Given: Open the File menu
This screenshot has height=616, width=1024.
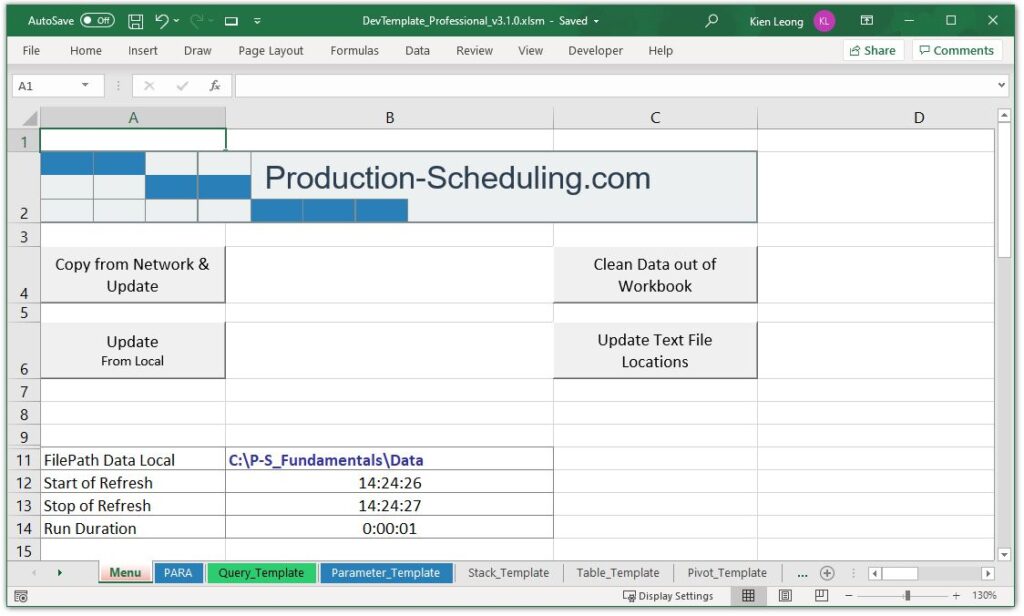Looking at the screenshot, I should click(31, 50).
